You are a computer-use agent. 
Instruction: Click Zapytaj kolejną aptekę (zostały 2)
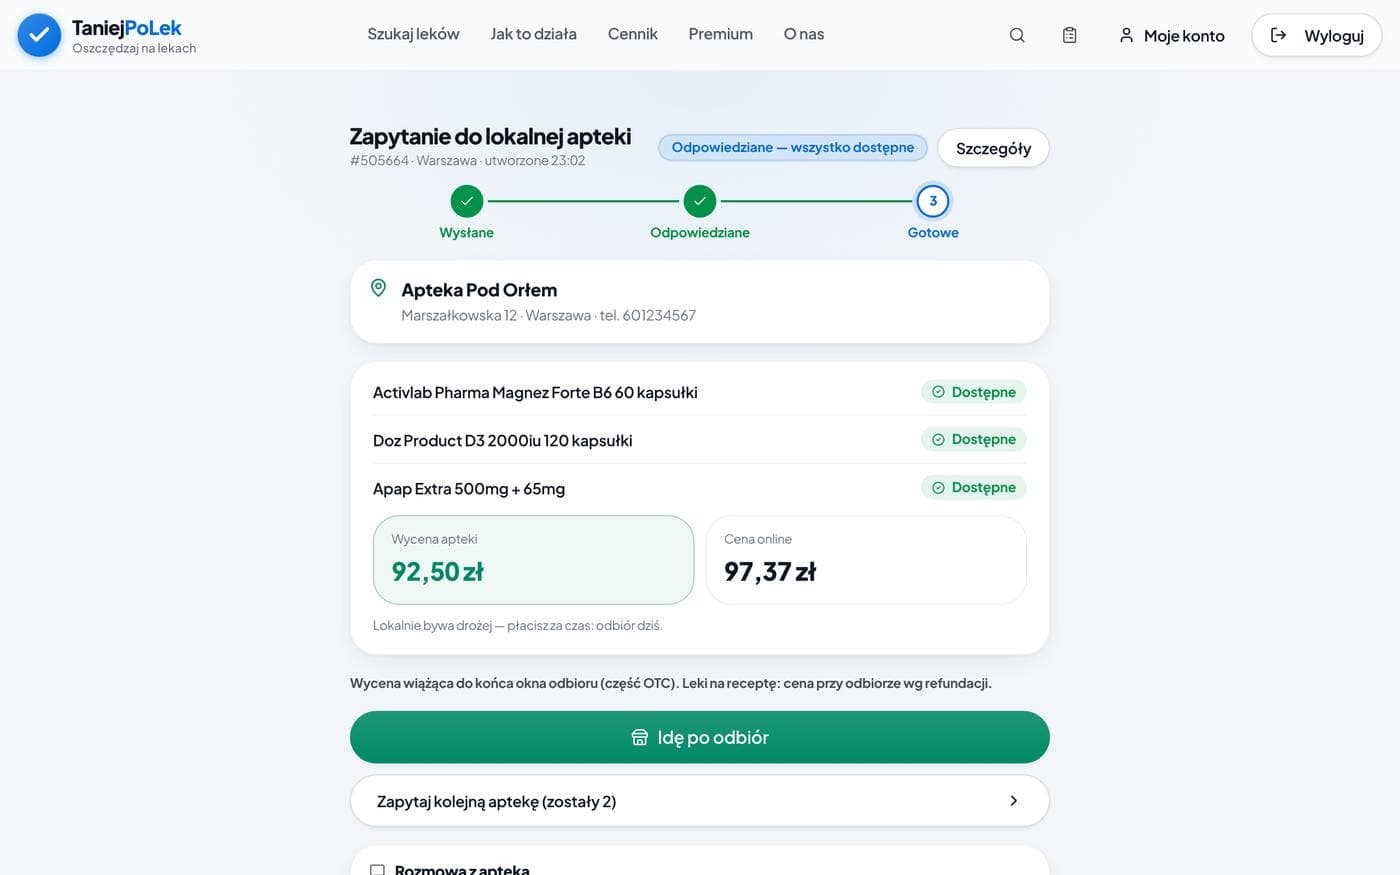(700, 801)
